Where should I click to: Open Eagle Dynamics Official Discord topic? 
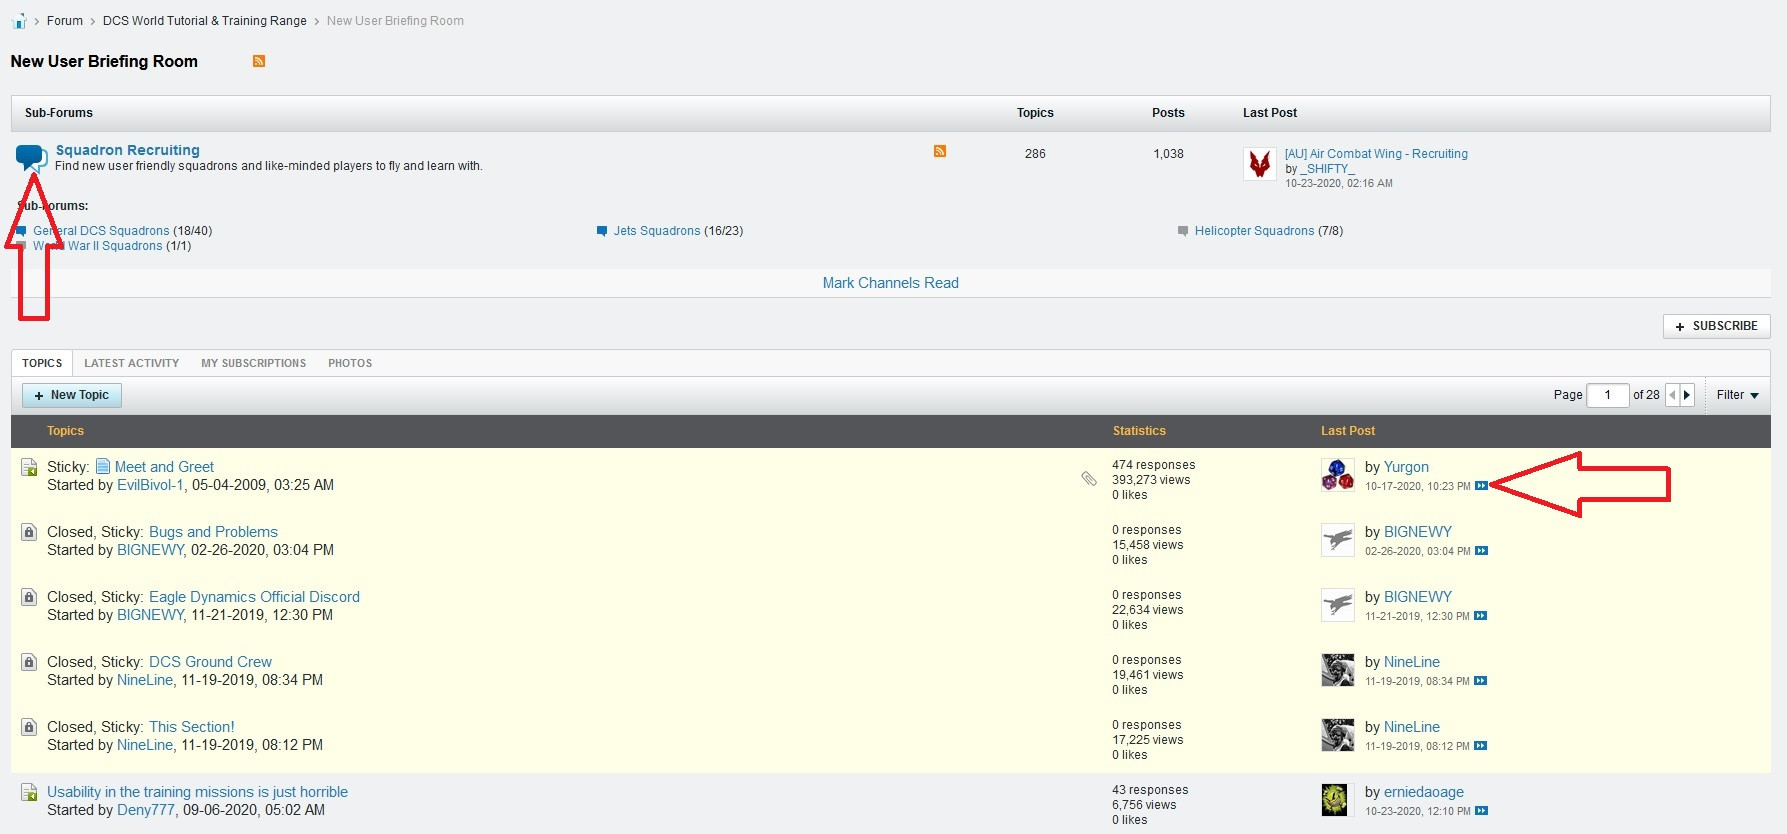(x=254, y=597)
